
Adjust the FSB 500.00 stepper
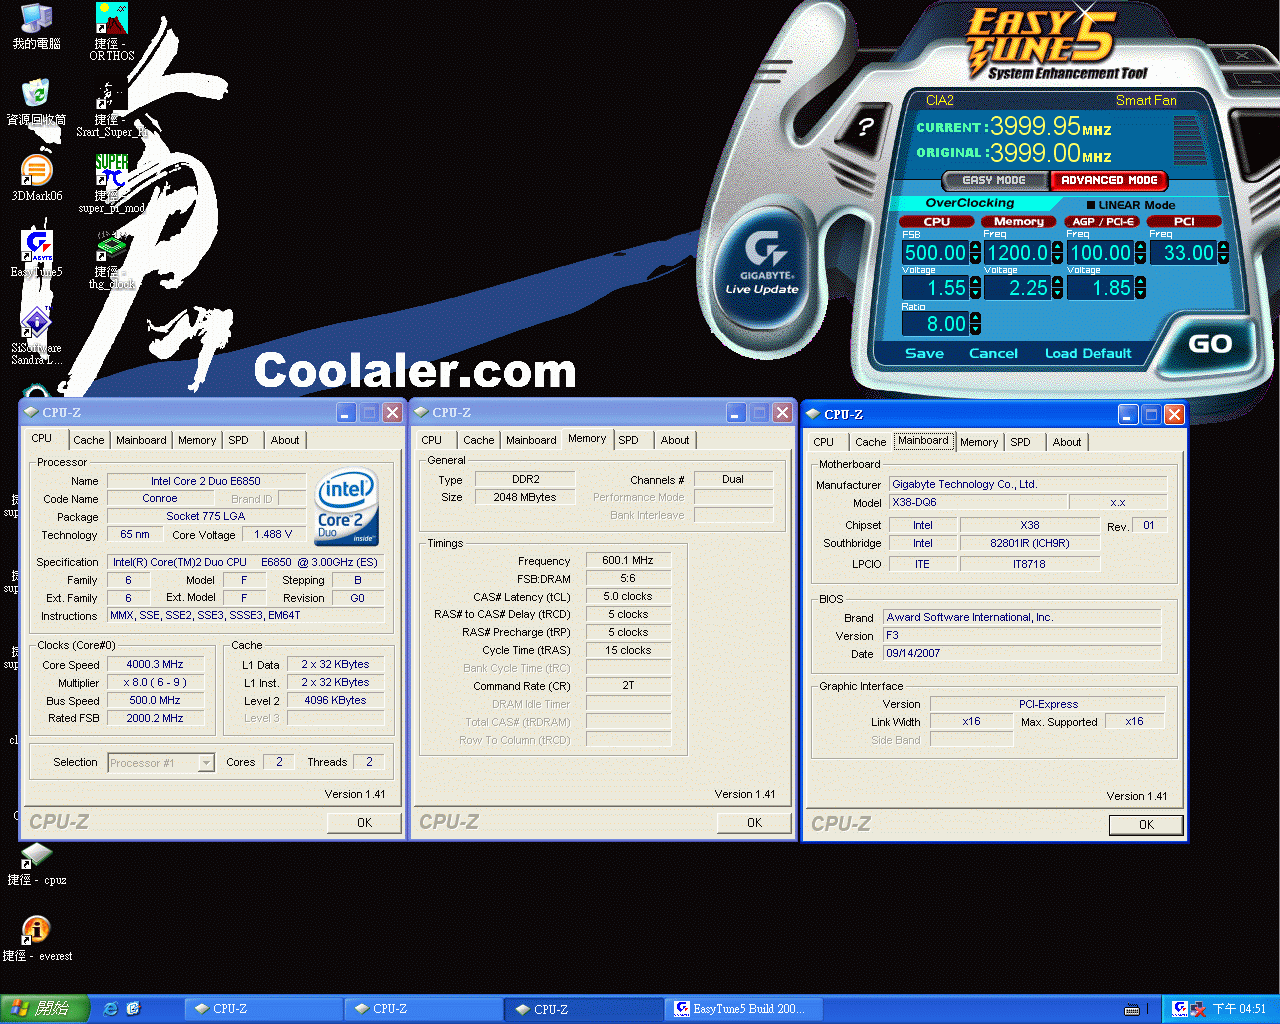(x=976, y=253)
